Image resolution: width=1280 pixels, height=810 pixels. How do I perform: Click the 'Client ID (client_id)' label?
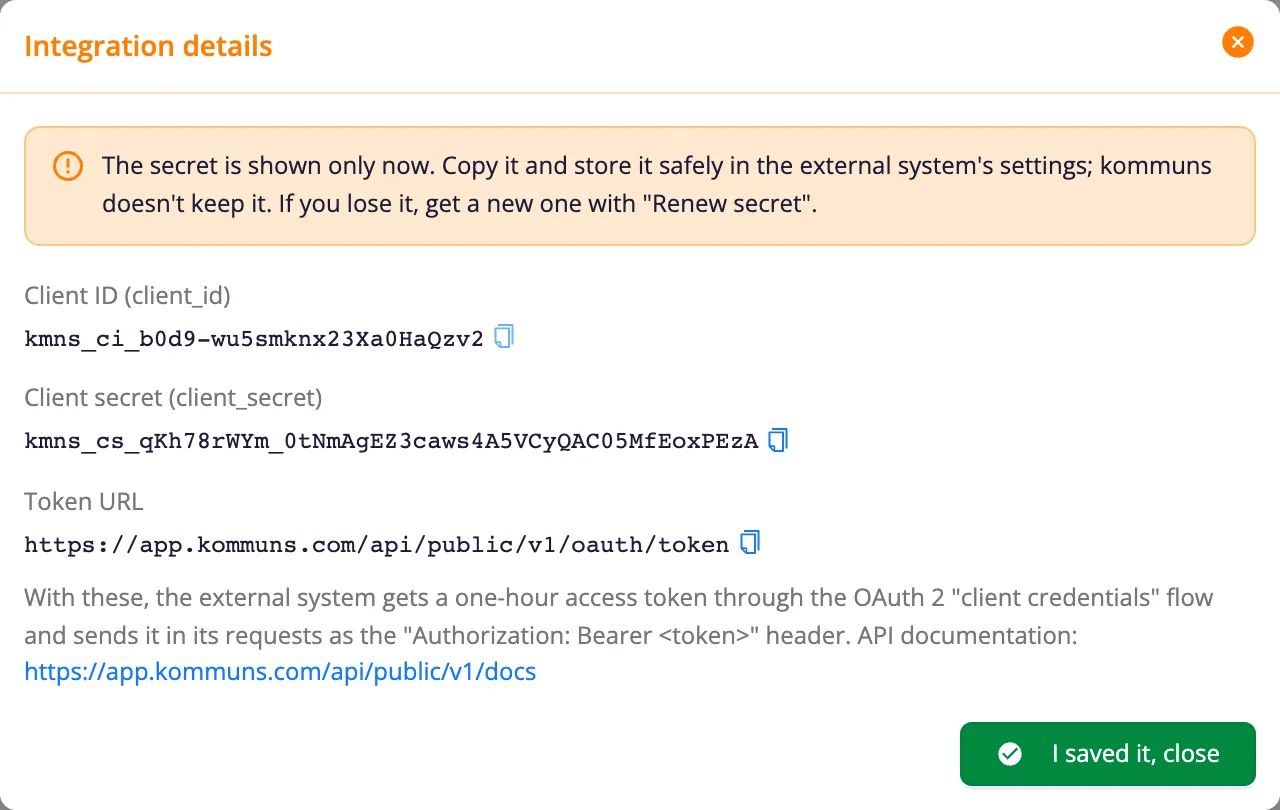[x=128, y=295]
